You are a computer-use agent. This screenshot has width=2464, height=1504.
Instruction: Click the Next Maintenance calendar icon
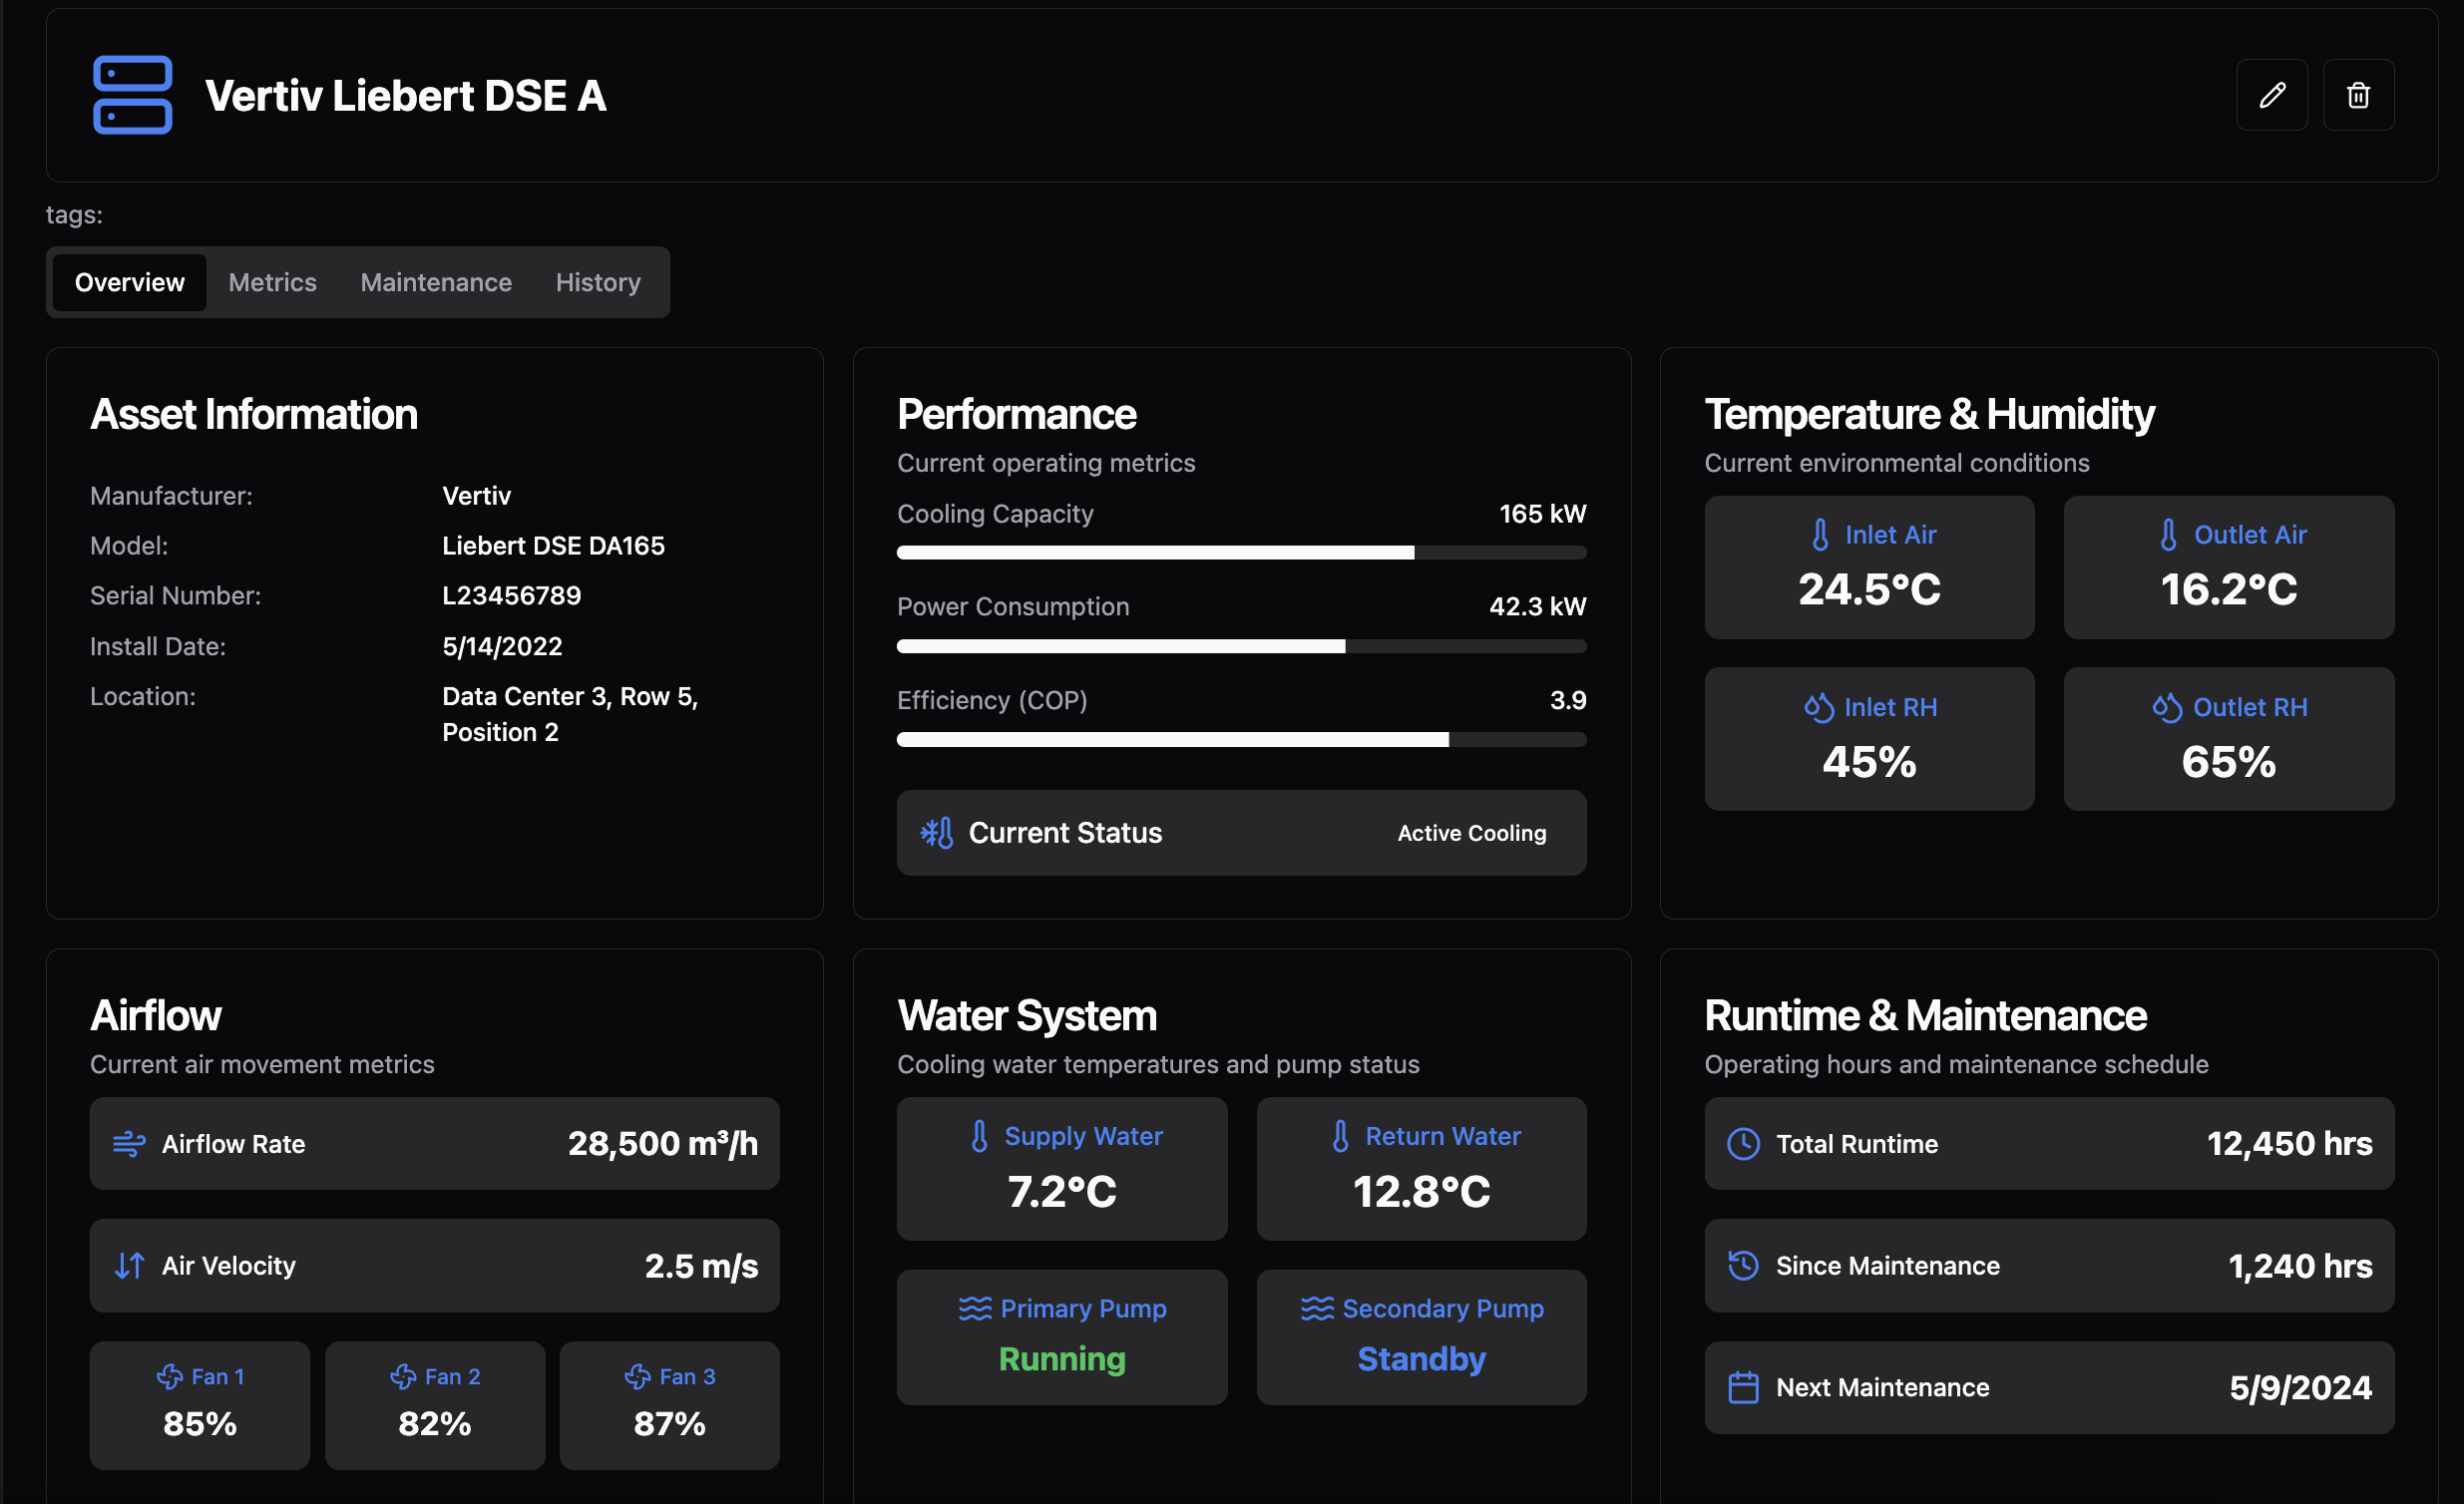(1743, 1388)
